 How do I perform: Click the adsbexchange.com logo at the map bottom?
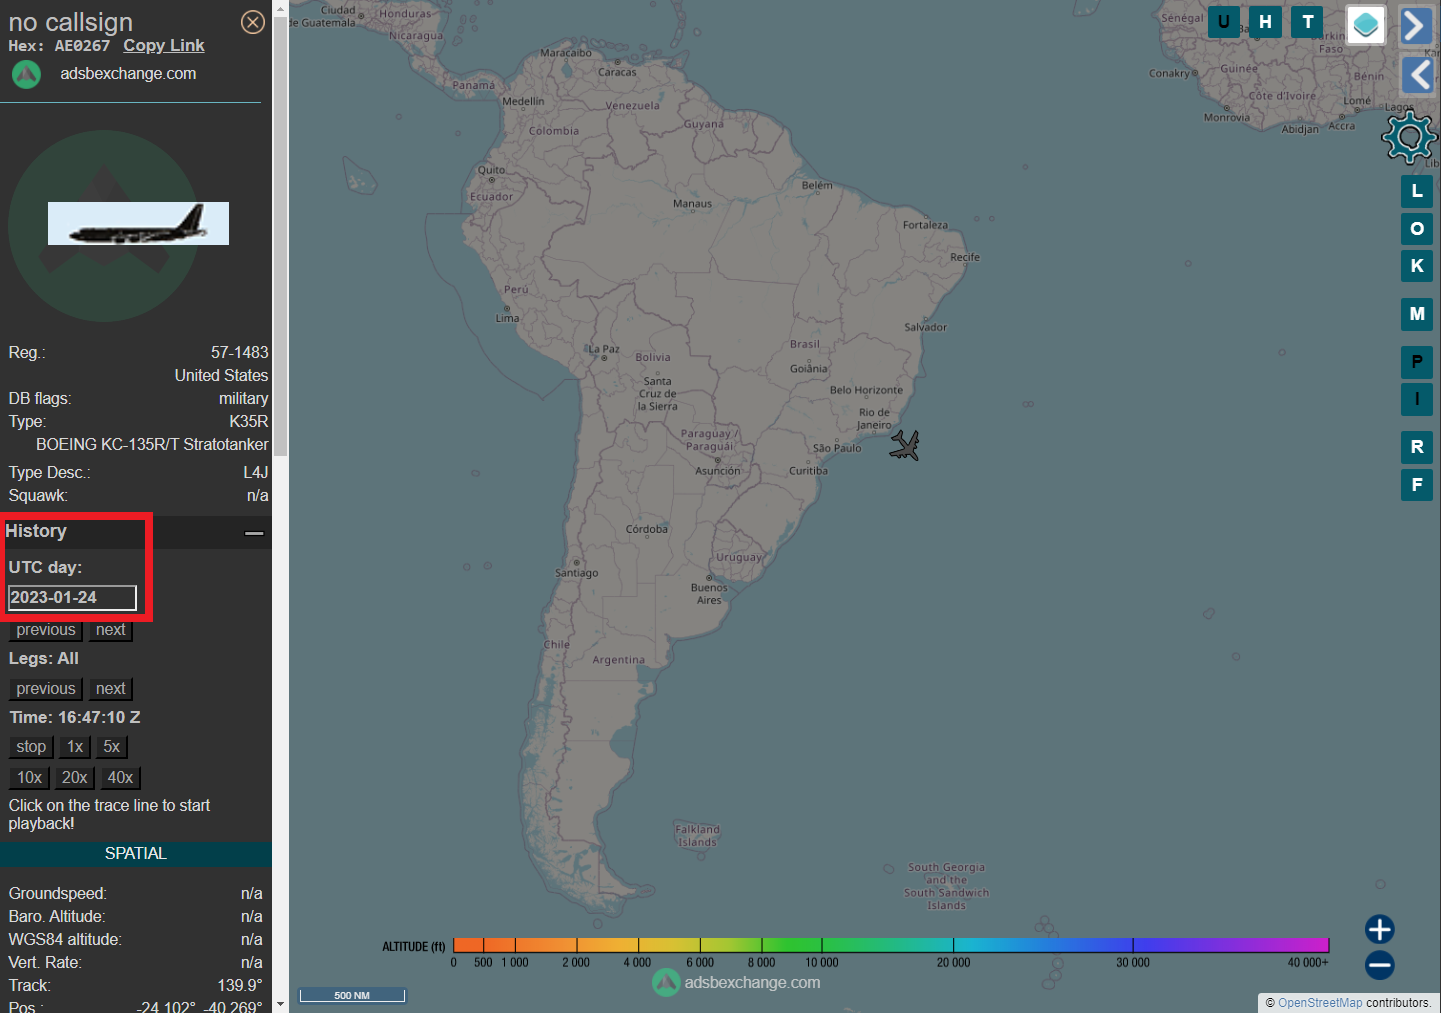(666, 983)
